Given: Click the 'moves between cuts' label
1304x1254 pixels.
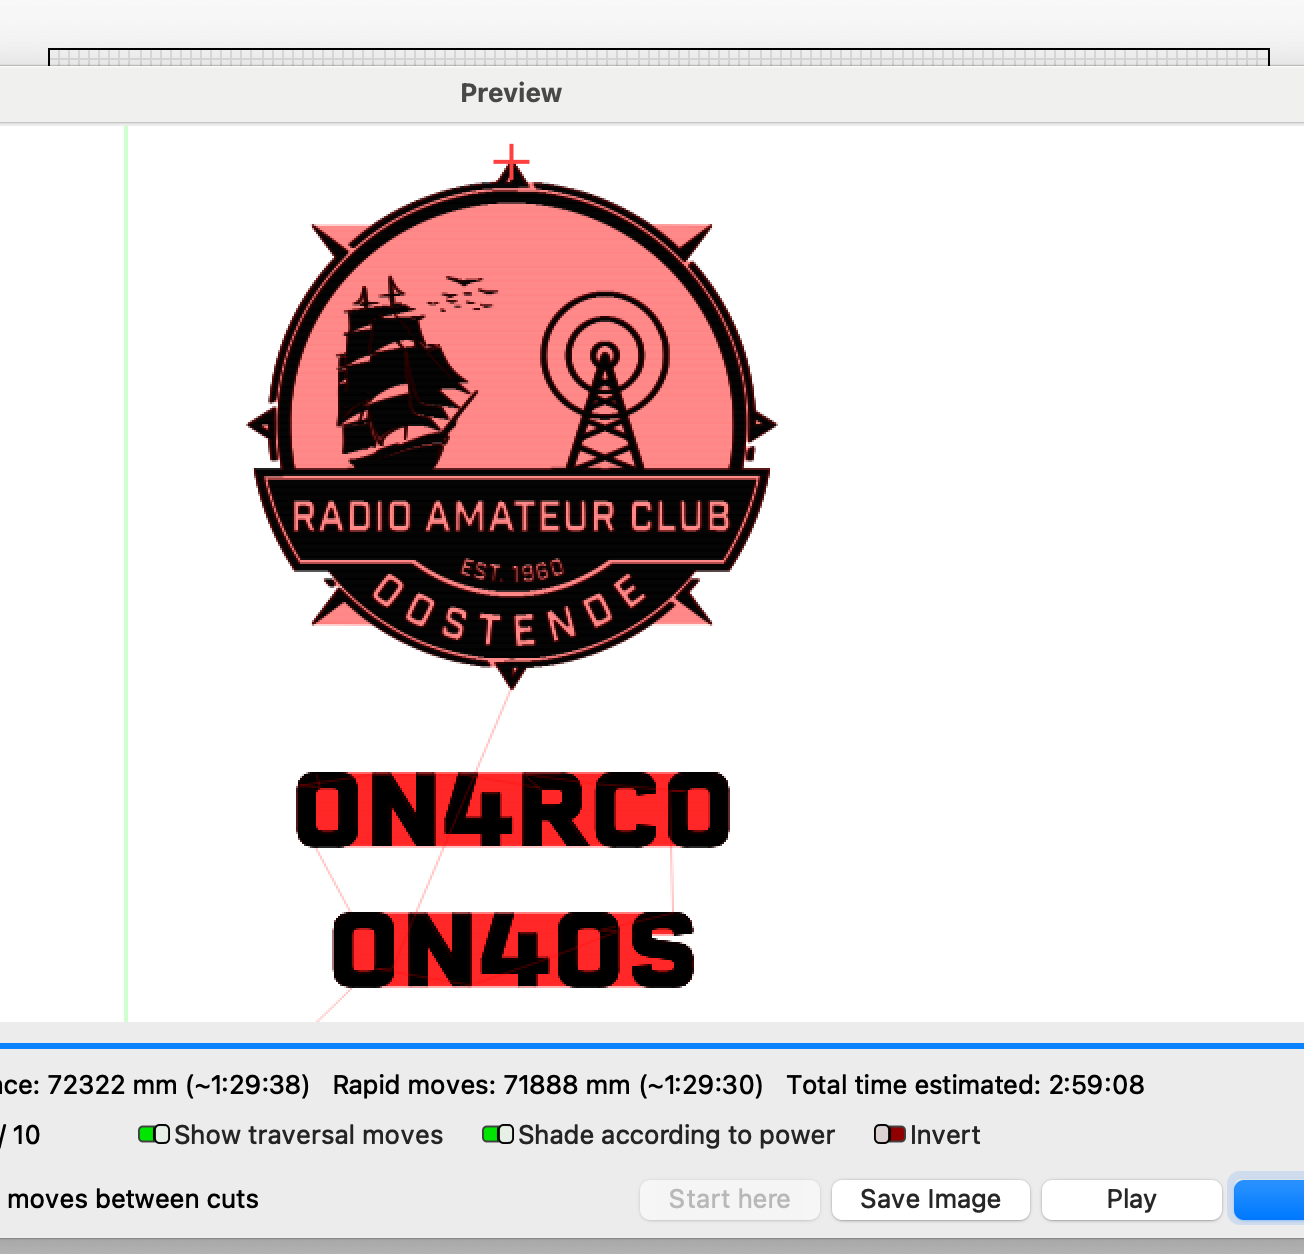Looking at the screenshot, I should point(133,1199).
